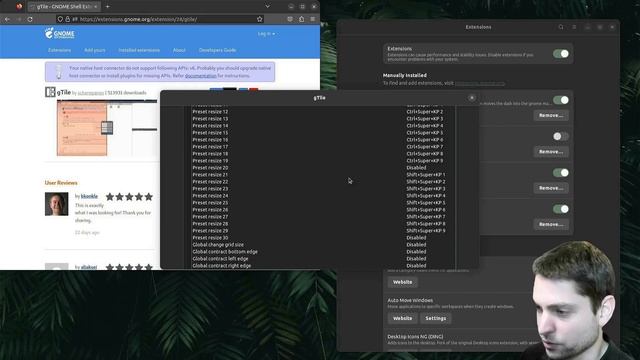
Task: Click kkonkle's five-star rating
Action: (x=129, y=197)
